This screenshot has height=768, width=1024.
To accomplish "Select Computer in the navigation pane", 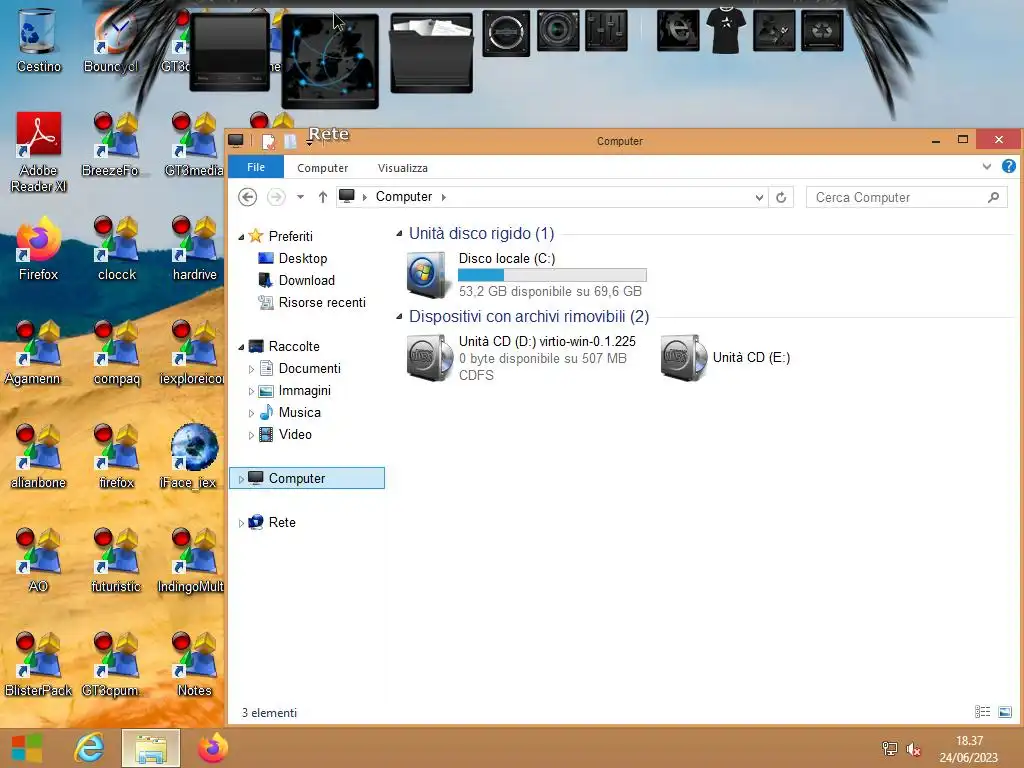I will click(x=307, y=478).
